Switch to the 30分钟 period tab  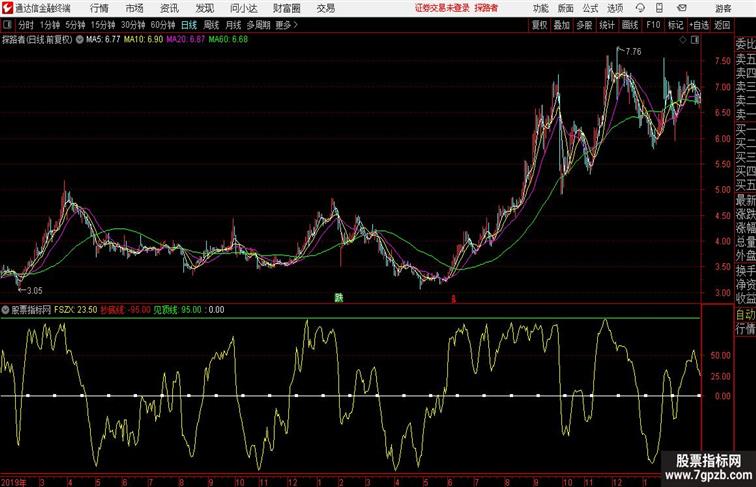[133, 25]
